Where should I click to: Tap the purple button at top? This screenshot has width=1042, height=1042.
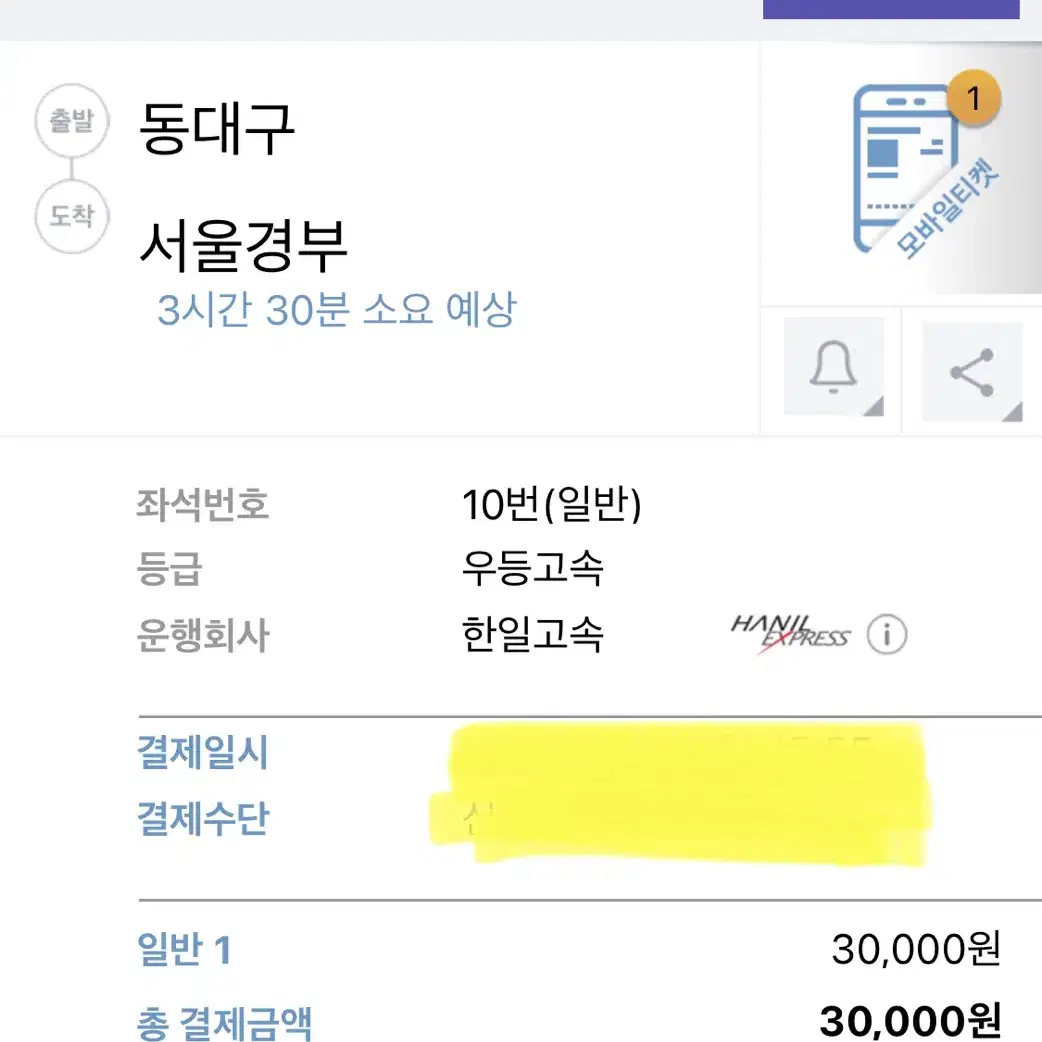pos(891,9)
